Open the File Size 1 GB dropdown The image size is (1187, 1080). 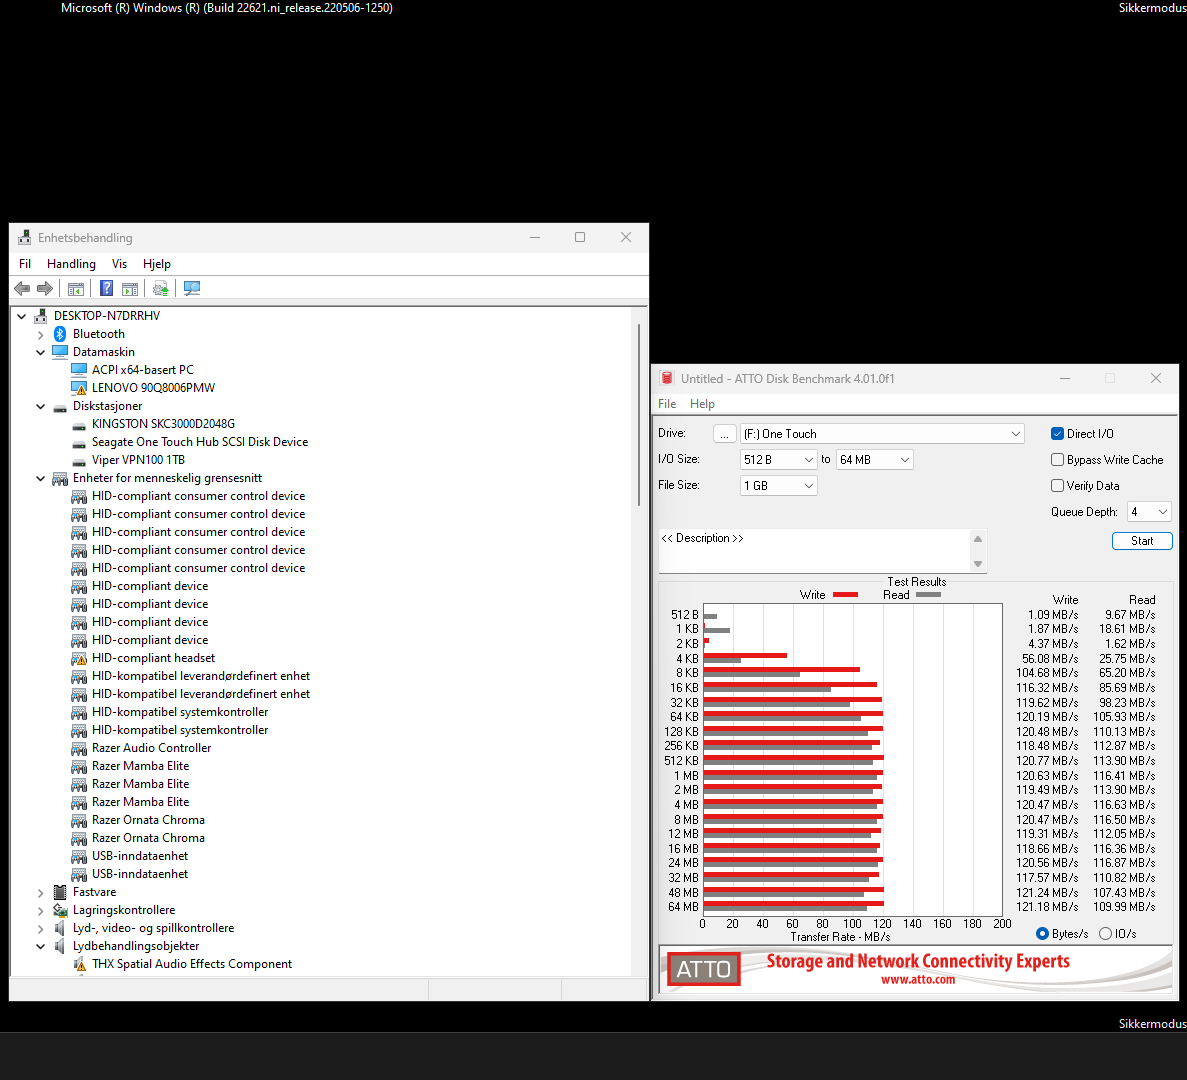click(778, 485)
